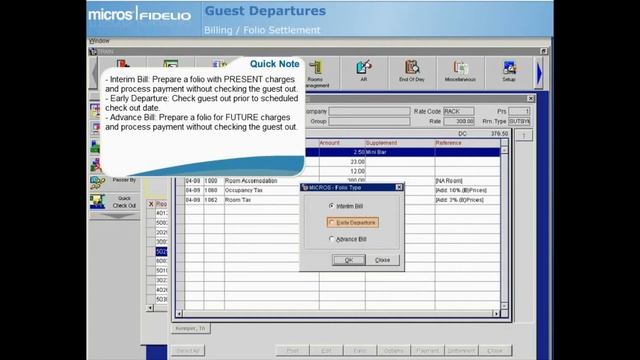The width and height of the screenshot is (640, 360).
Task: Advance the toolbar with blue right arrow
Action: (539, 73)
